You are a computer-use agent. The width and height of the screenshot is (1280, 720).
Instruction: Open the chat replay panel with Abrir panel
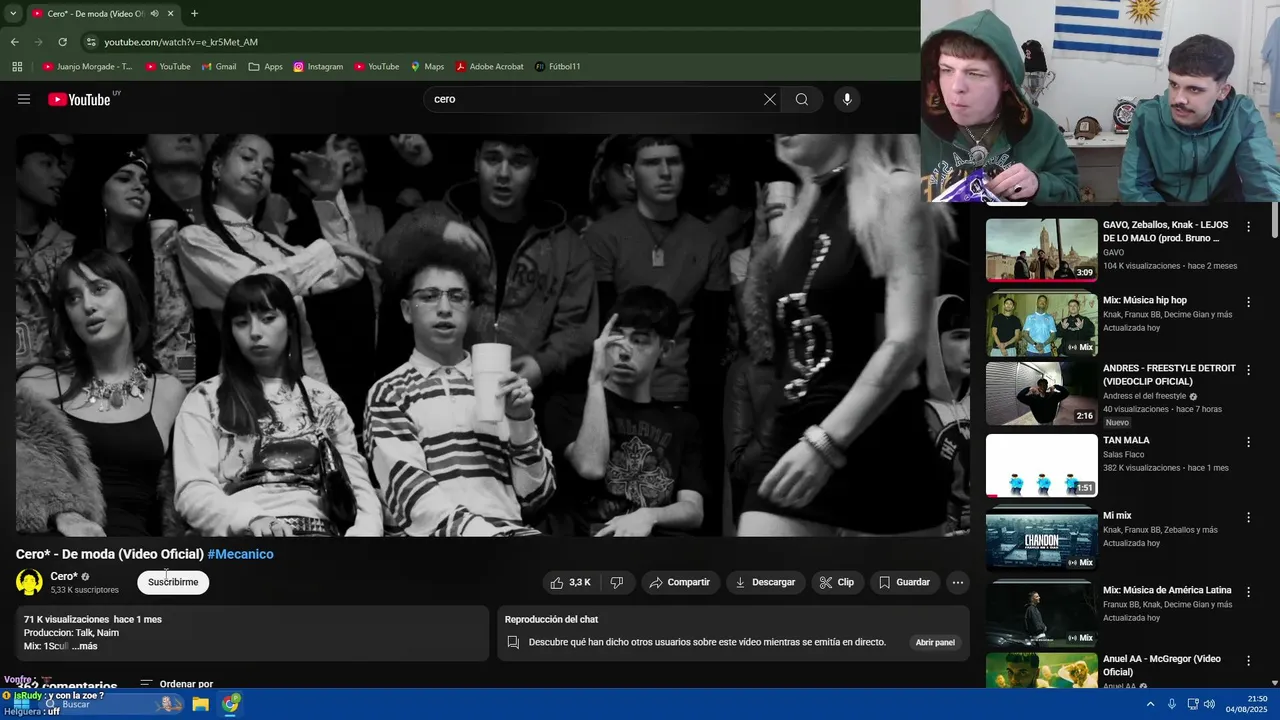click(x=935, y=642)
